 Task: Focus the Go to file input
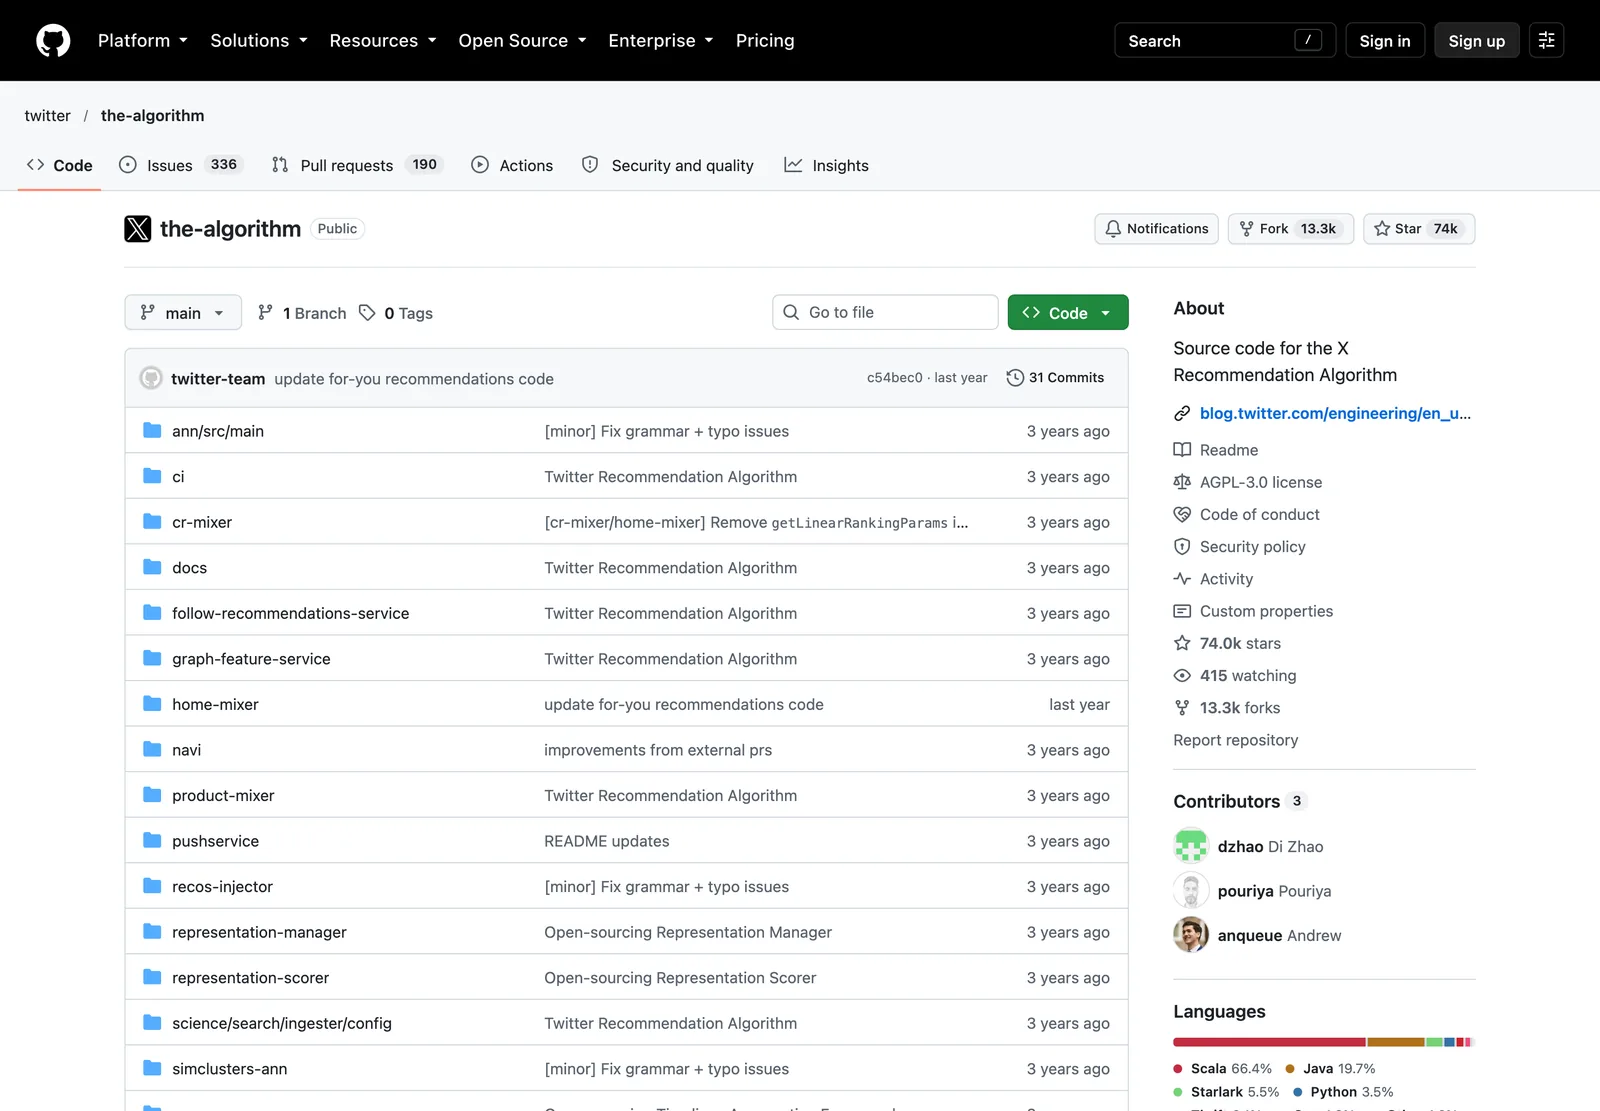pyautogui.click(x=885, y=313)
